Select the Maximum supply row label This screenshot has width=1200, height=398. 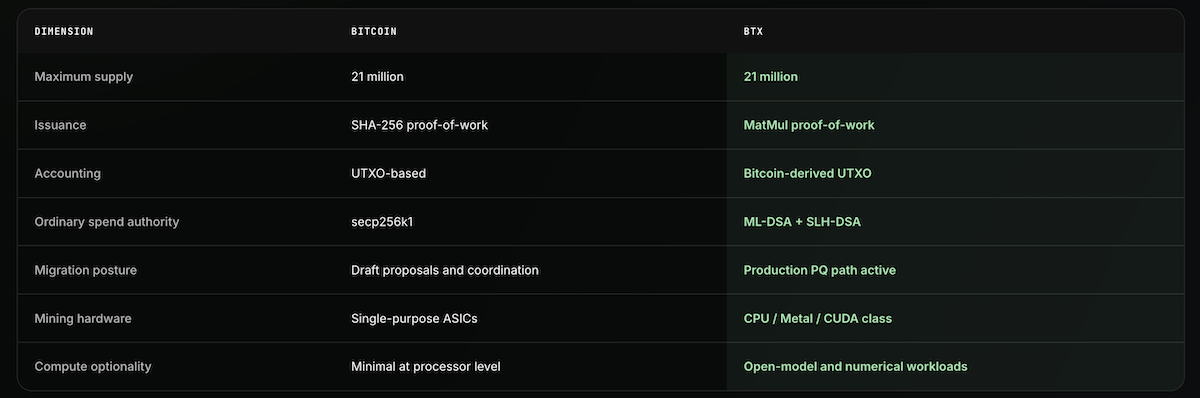pyautogui.click(x=84, y=76)
